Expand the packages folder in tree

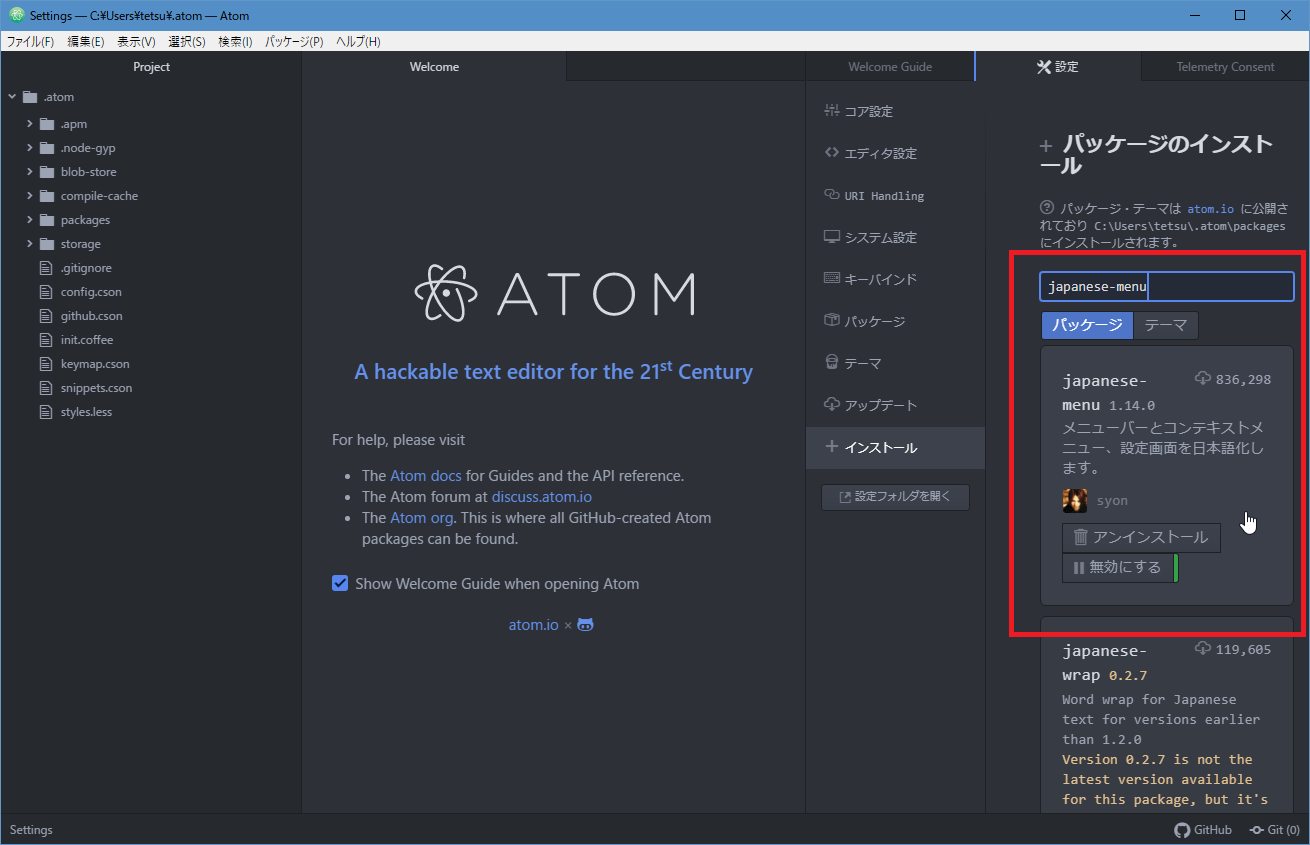pyautogui.click(x=30, y=220)
